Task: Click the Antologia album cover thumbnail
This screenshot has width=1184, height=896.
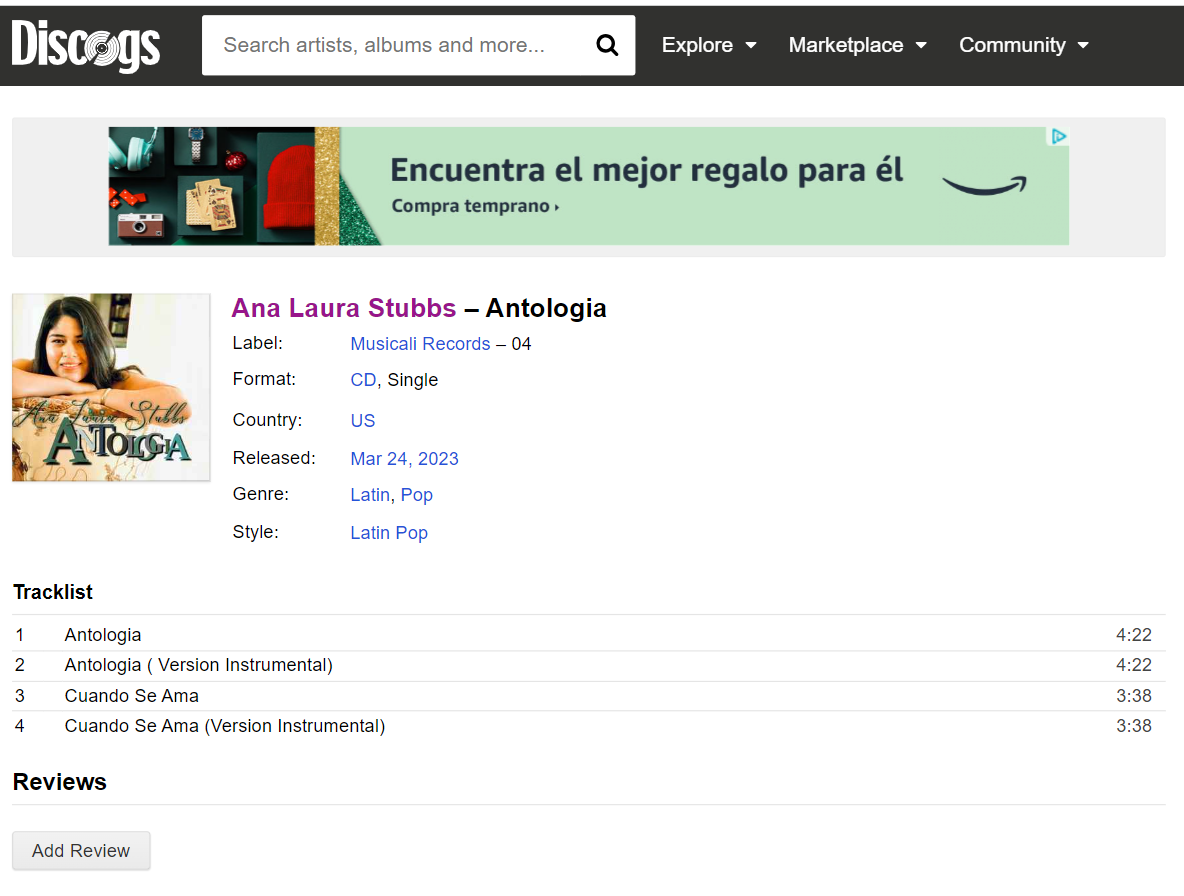Action: (111, 387)
